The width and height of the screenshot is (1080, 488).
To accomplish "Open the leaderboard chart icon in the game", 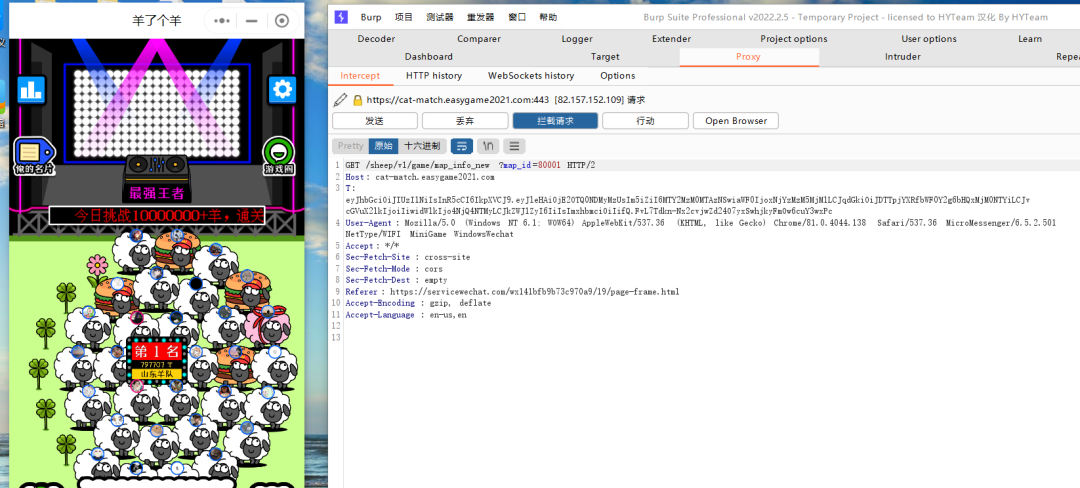I will [x=31, y=89].
